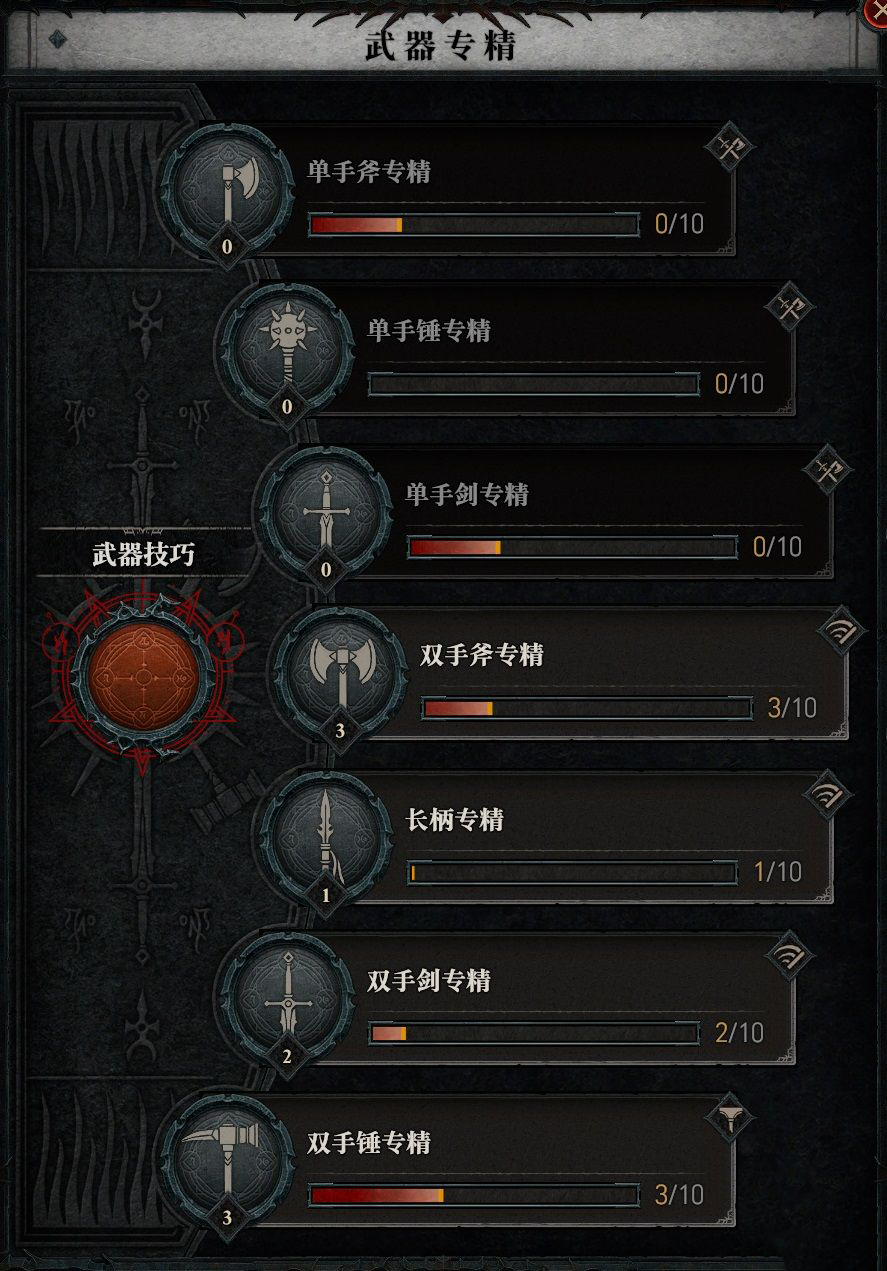Click the 单手剑专精 0/10 rank counter
The image size is (887, 1271).
click(x=777, y=547)
